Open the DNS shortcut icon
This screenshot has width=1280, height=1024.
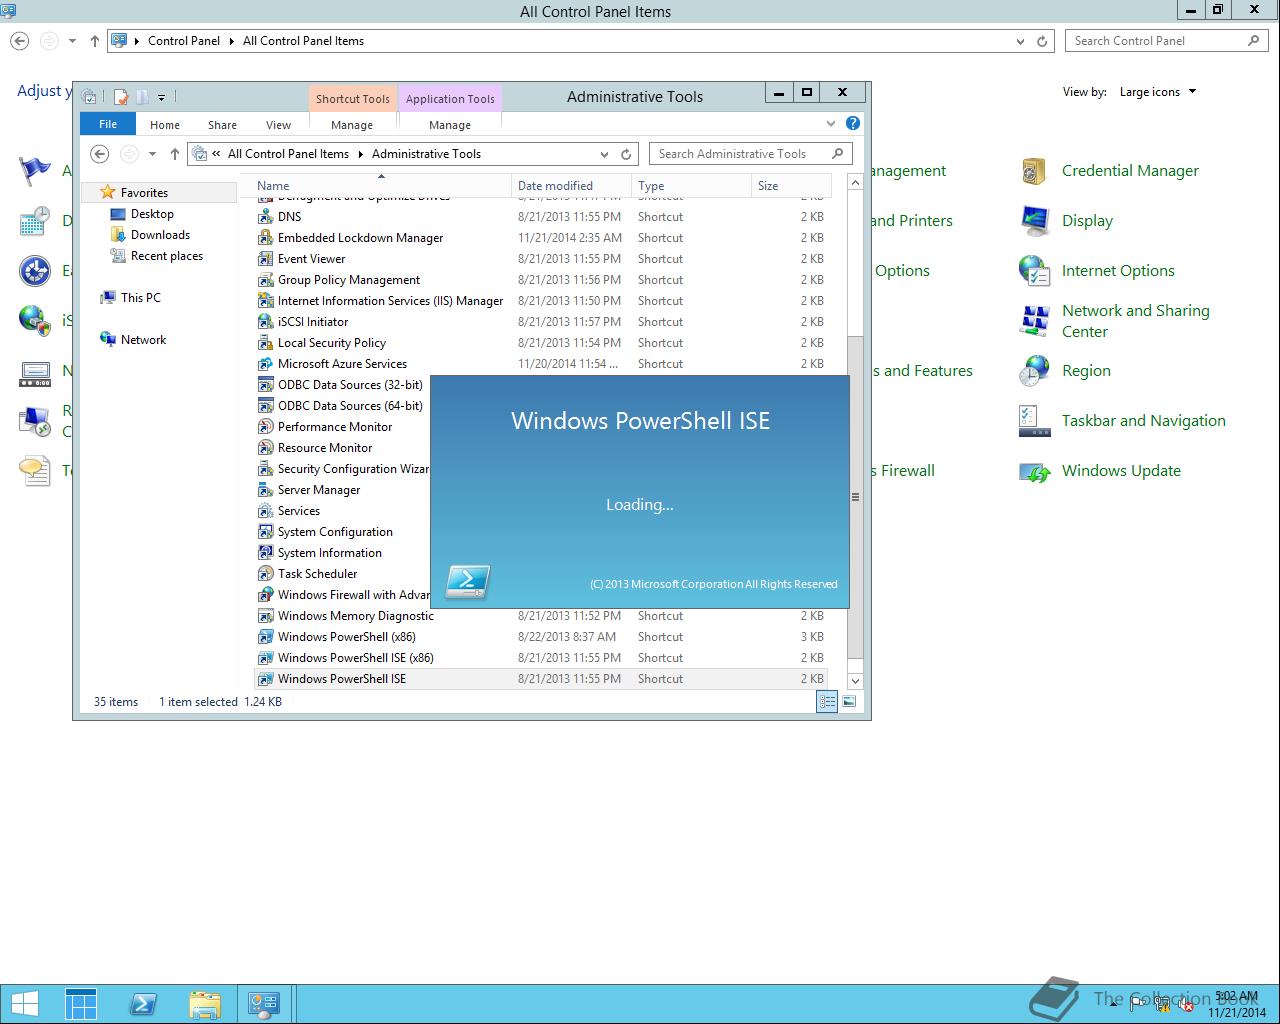265,216
